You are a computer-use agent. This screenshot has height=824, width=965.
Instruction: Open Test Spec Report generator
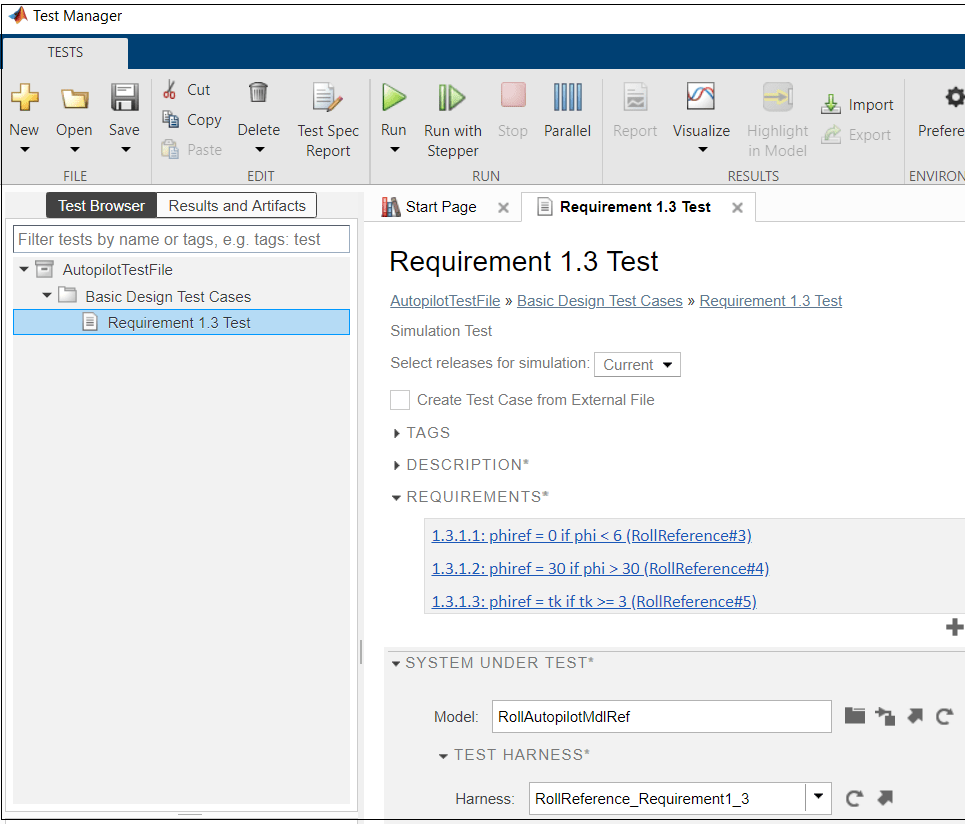tap(328, 98)
